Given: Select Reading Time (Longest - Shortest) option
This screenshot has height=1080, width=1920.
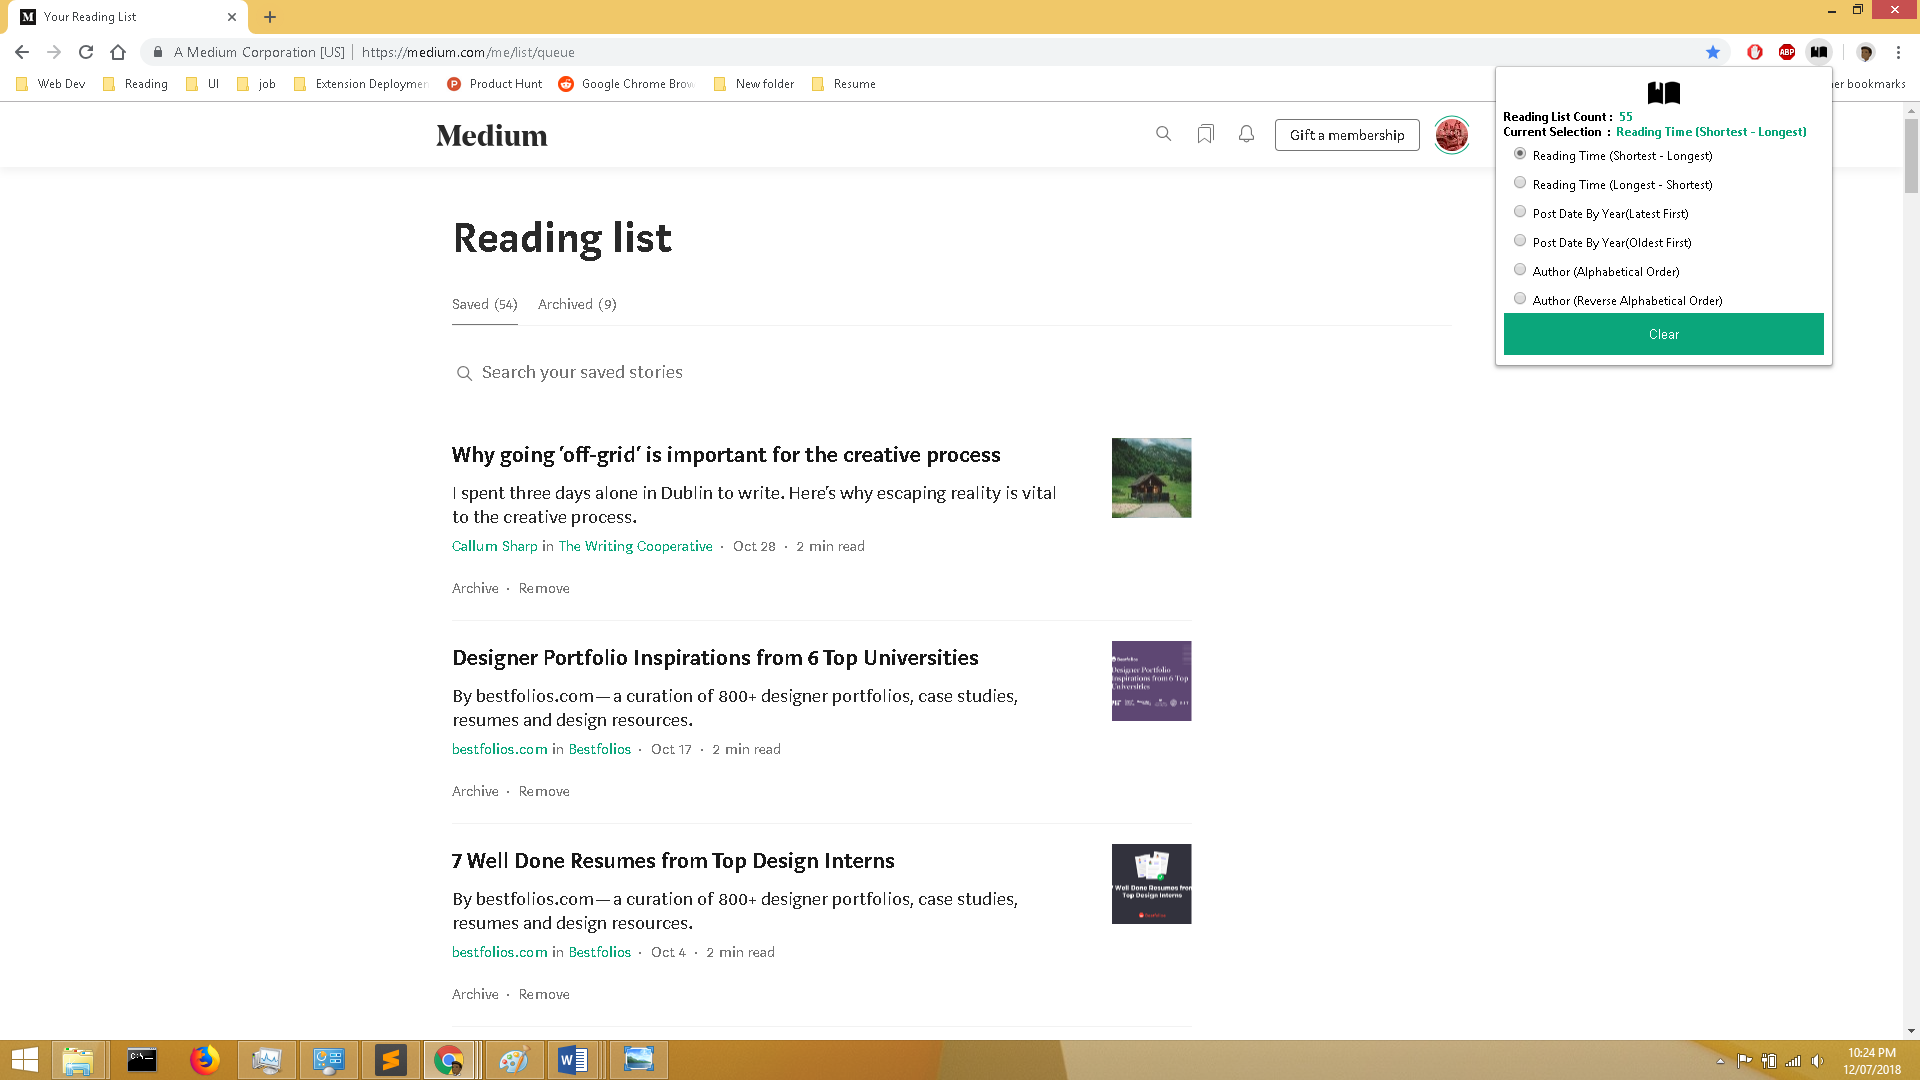Looking at the screenshot, I should point(1520,182).
